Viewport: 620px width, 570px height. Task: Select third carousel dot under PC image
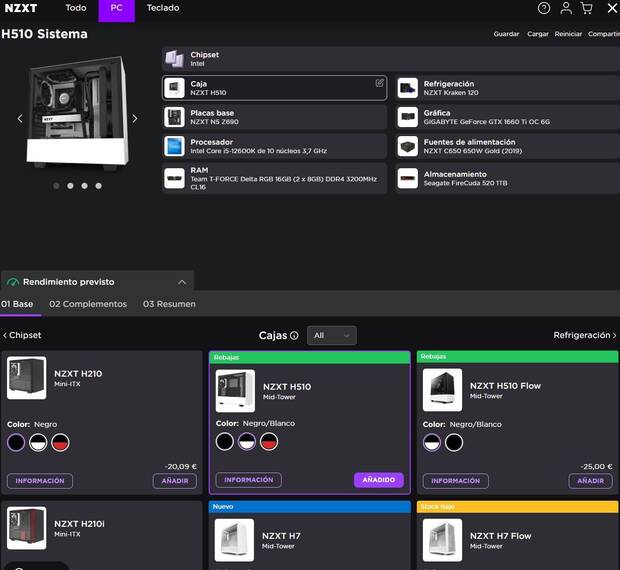coord(85,186)
